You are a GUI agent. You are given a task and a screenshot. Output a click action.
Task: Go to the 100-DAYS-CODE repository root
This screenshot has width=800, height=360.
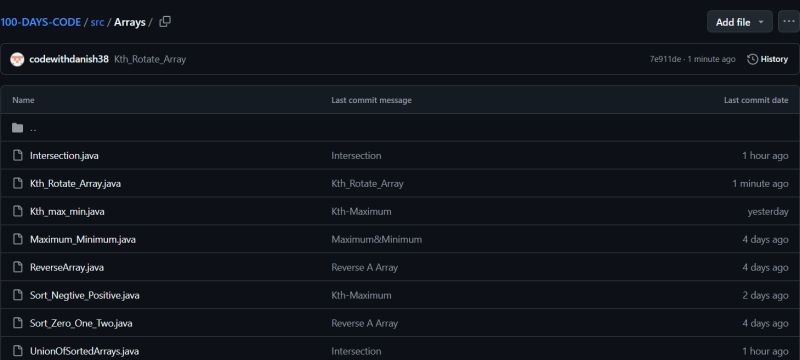click(x=40, y=22)
